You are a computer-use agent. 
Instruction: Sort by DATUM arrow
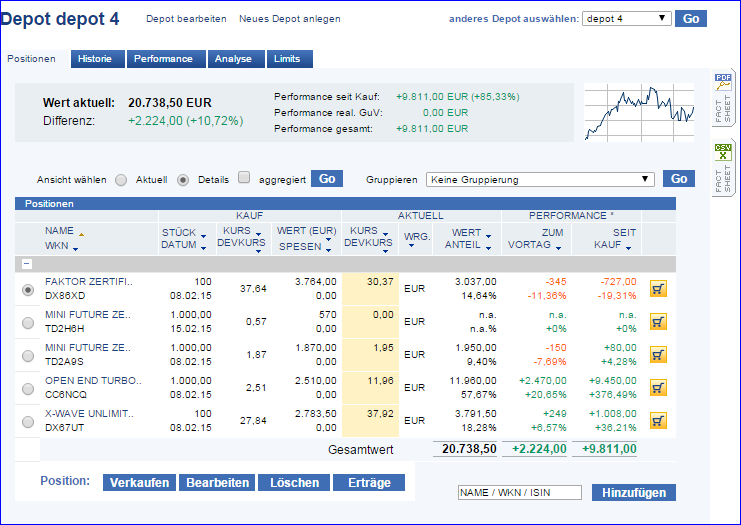pos(203,248)
